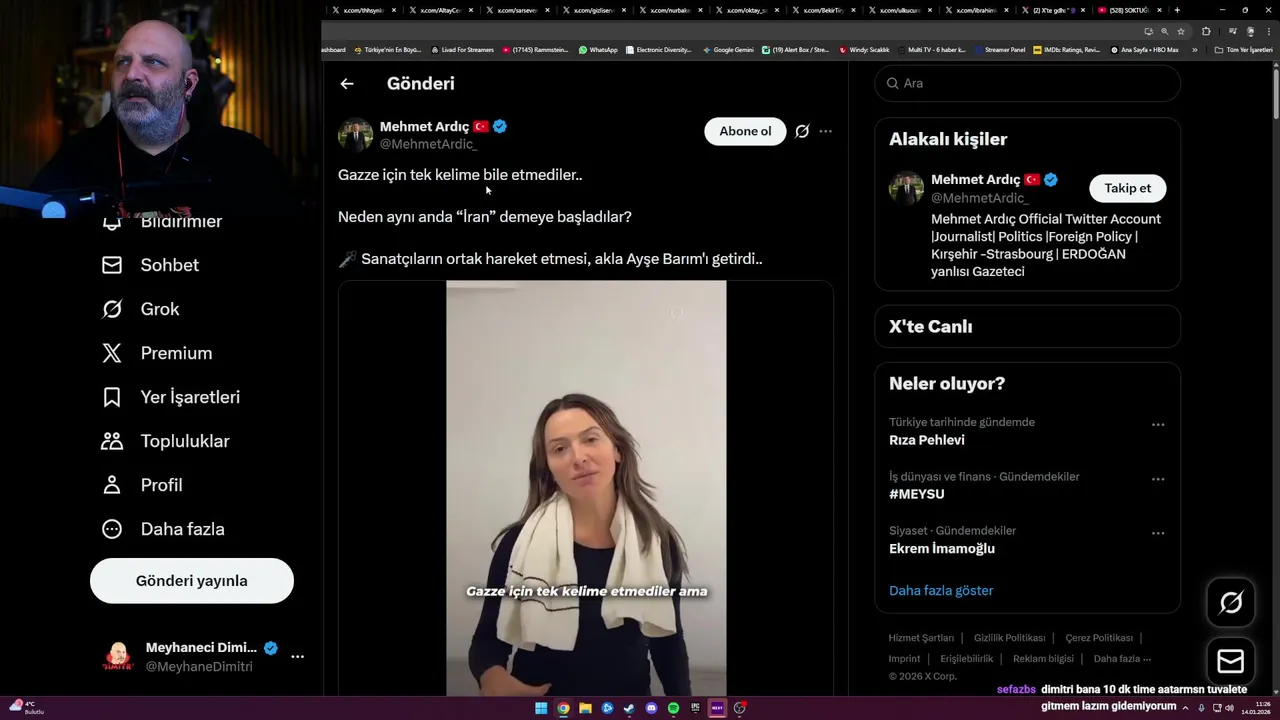This screenshot has width=1280, height=720.
Task: Open WhatsApp bookmark
Action: (598, 49)
